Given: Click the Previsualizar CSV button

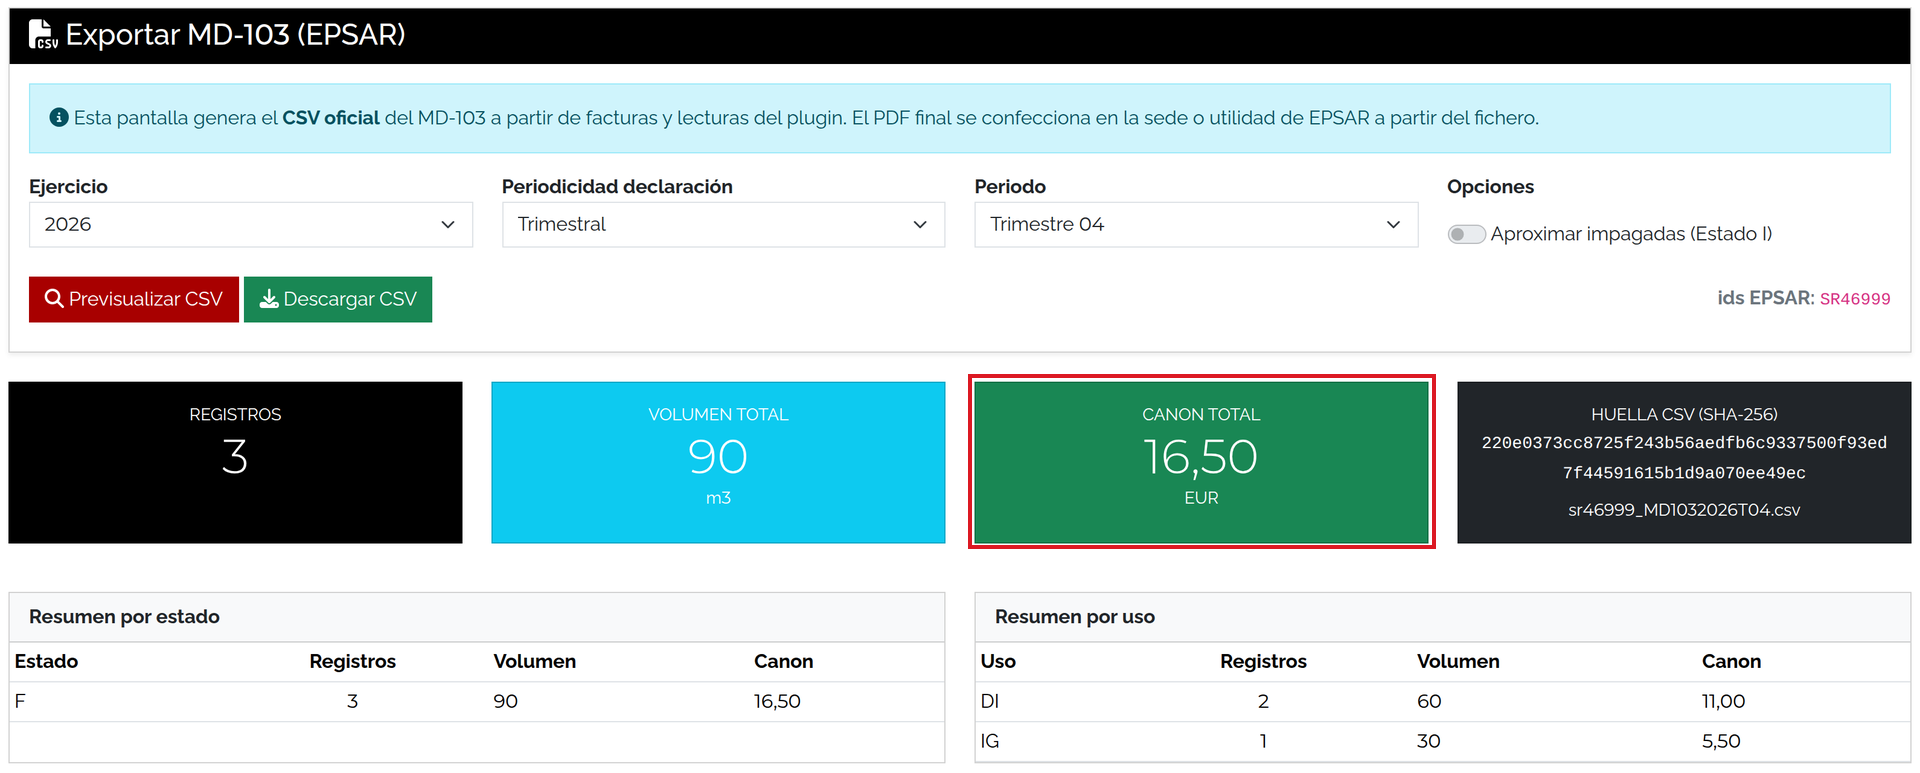Looking at the screenshot, I should tap(134, 299).
